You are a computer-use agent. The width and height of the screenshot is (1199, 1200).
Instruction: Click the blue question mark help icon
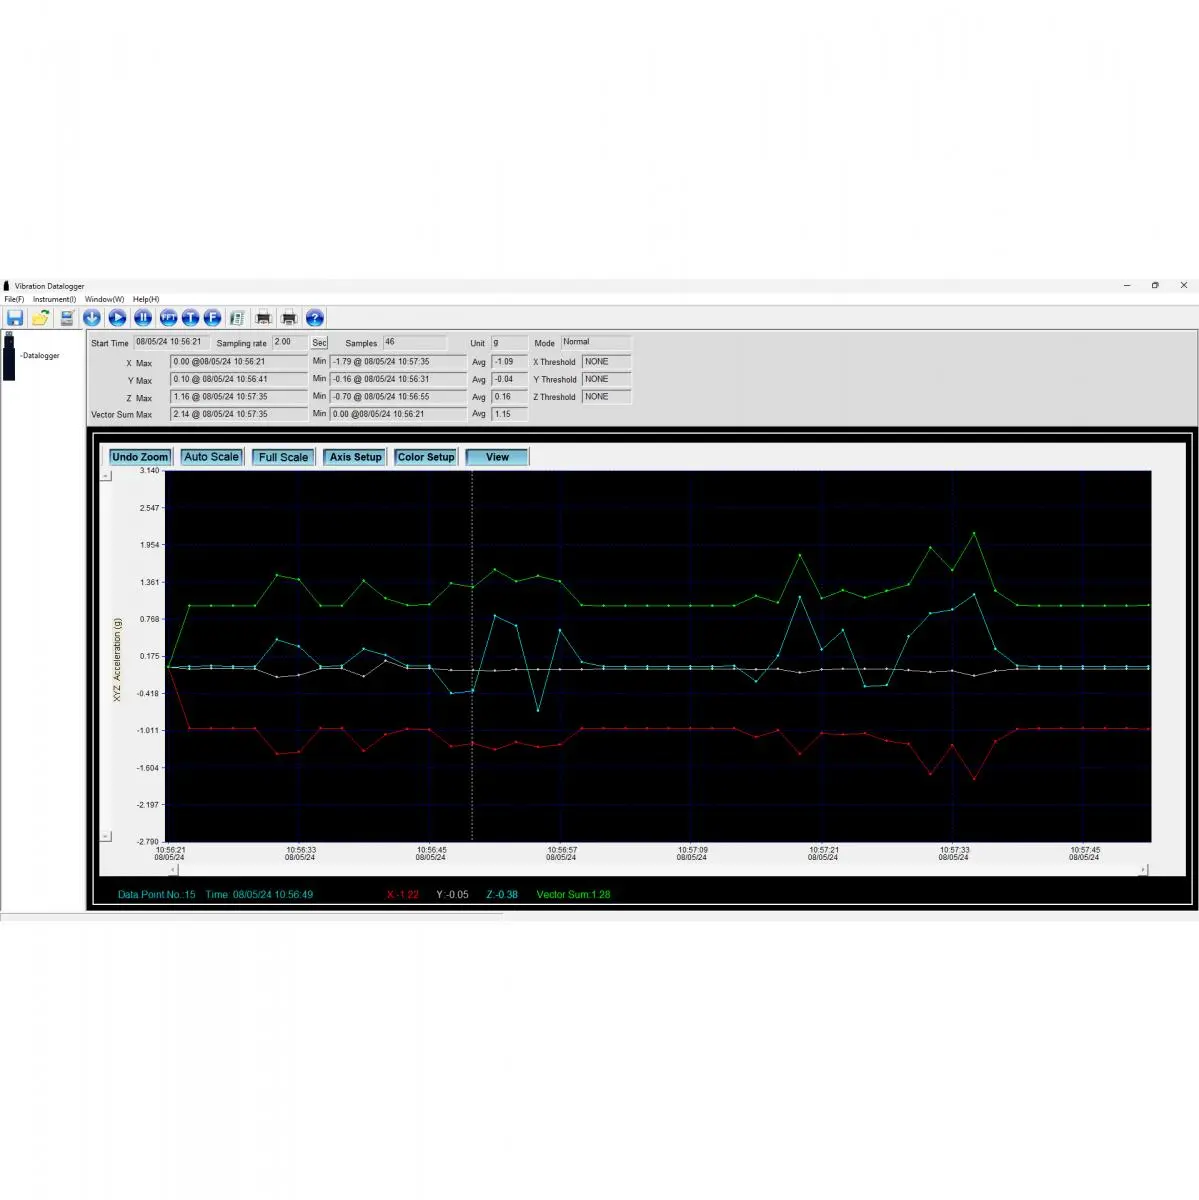click(x=314, y=318)
